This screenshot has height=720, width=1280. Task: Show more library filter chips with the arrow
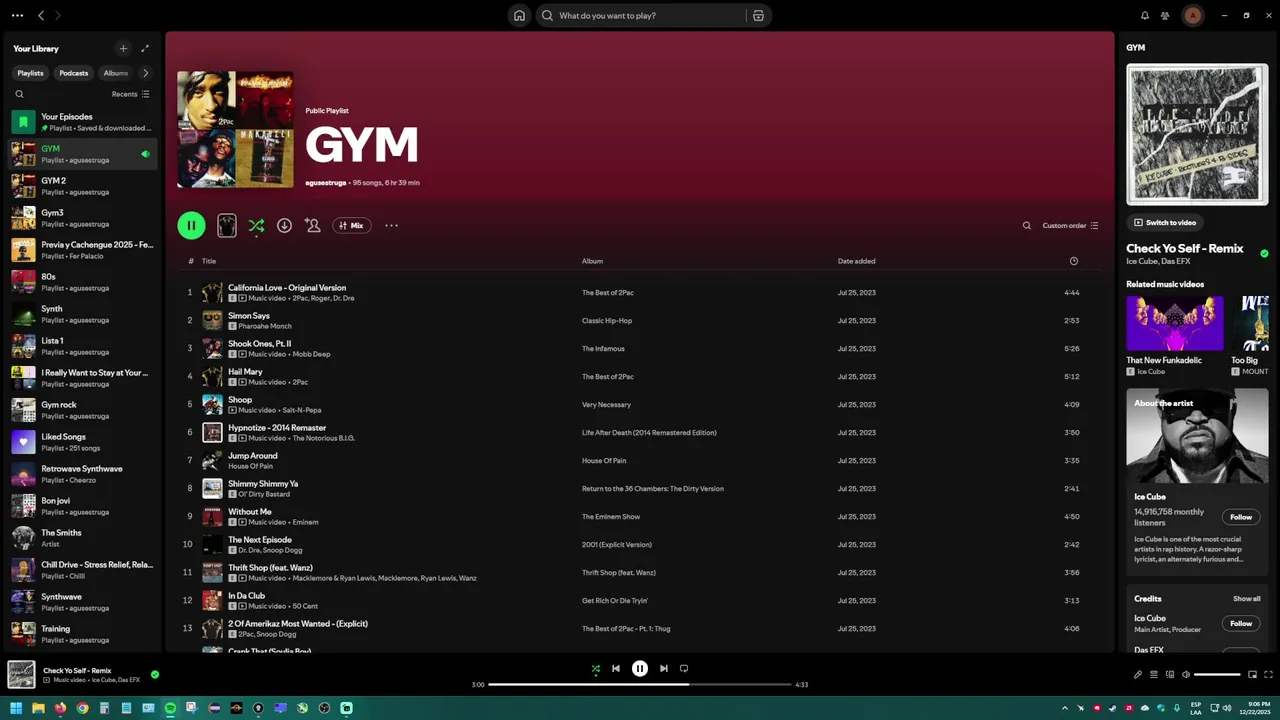coord(145,73)
